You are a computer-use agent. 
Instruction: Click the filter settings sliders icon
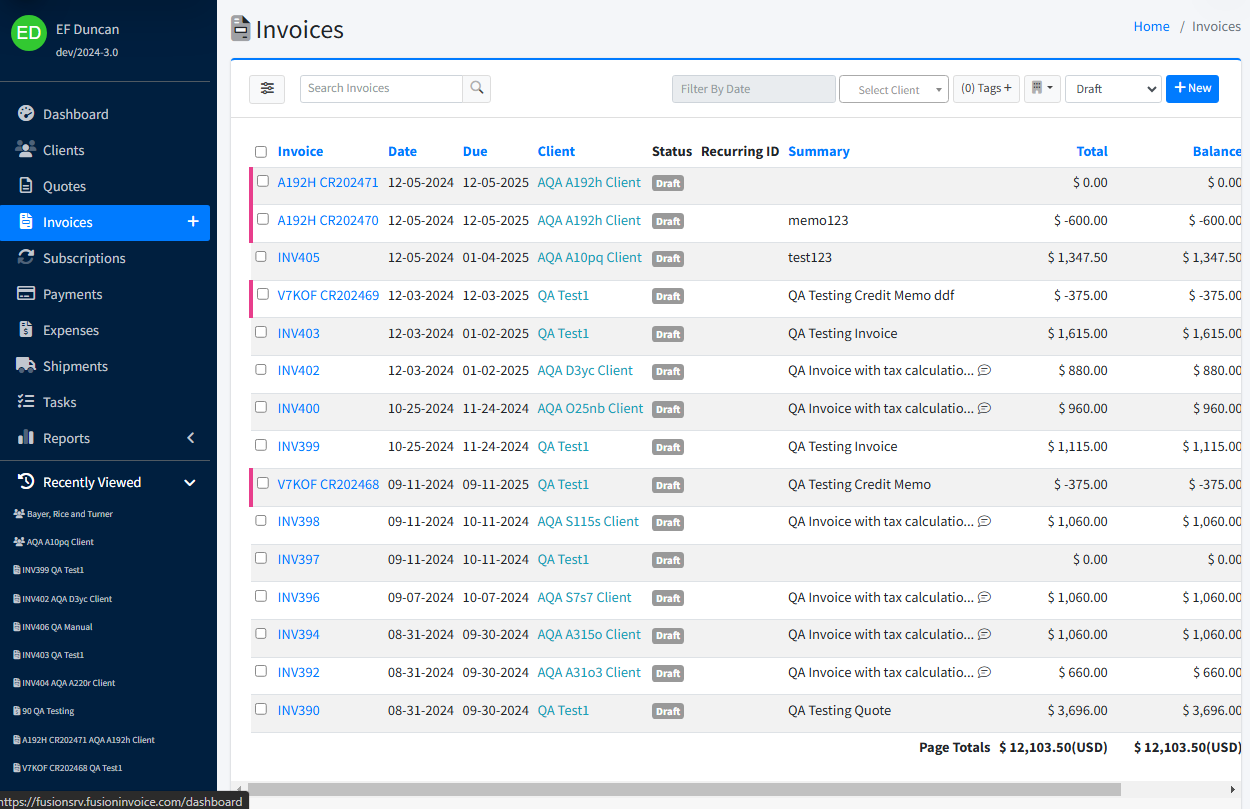pos(267,89)
